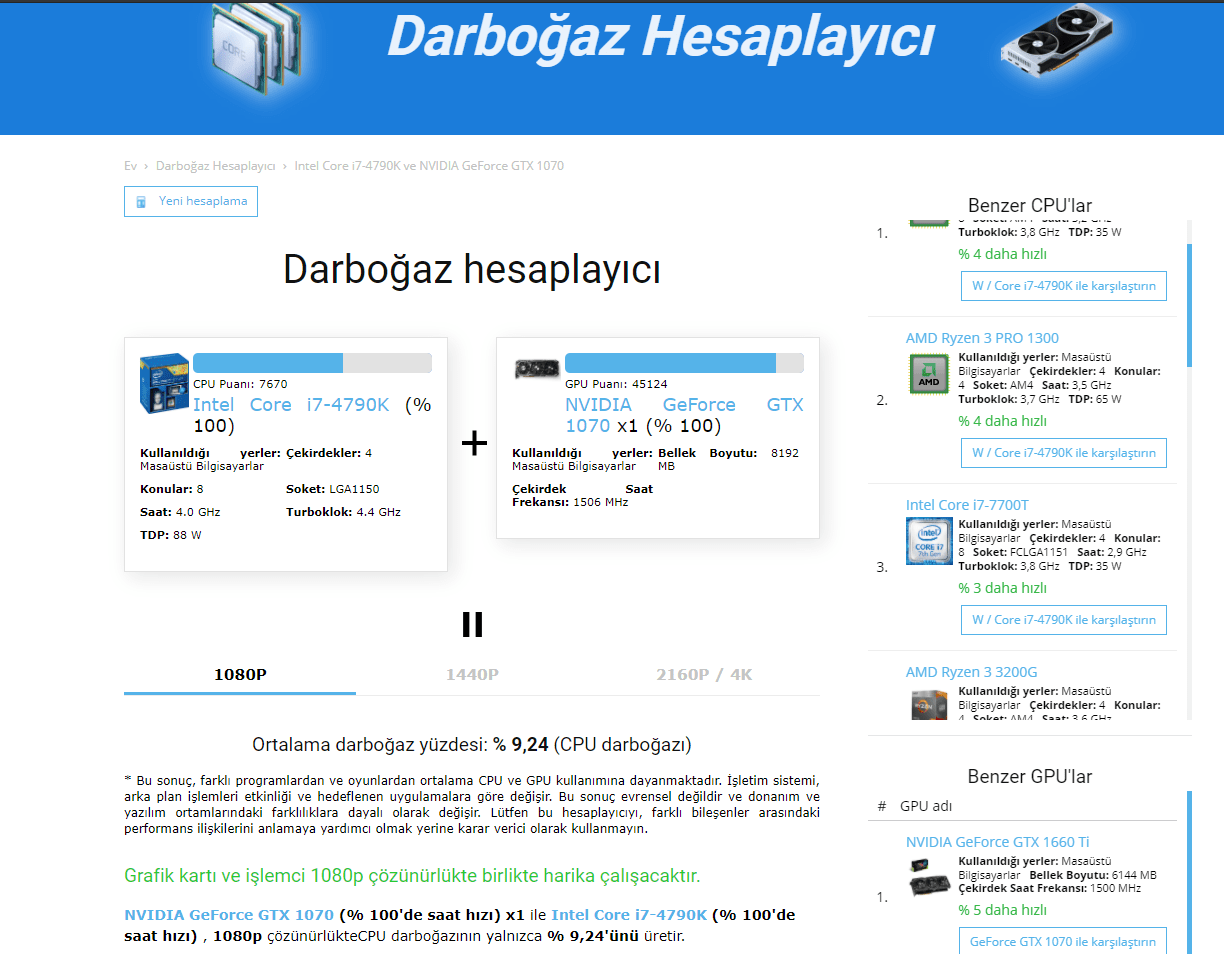Compare Core i7-7700T with Core i7-4790K
Image resolution: width=1224 pixels, height=954 pixels.
point(1063,620)
